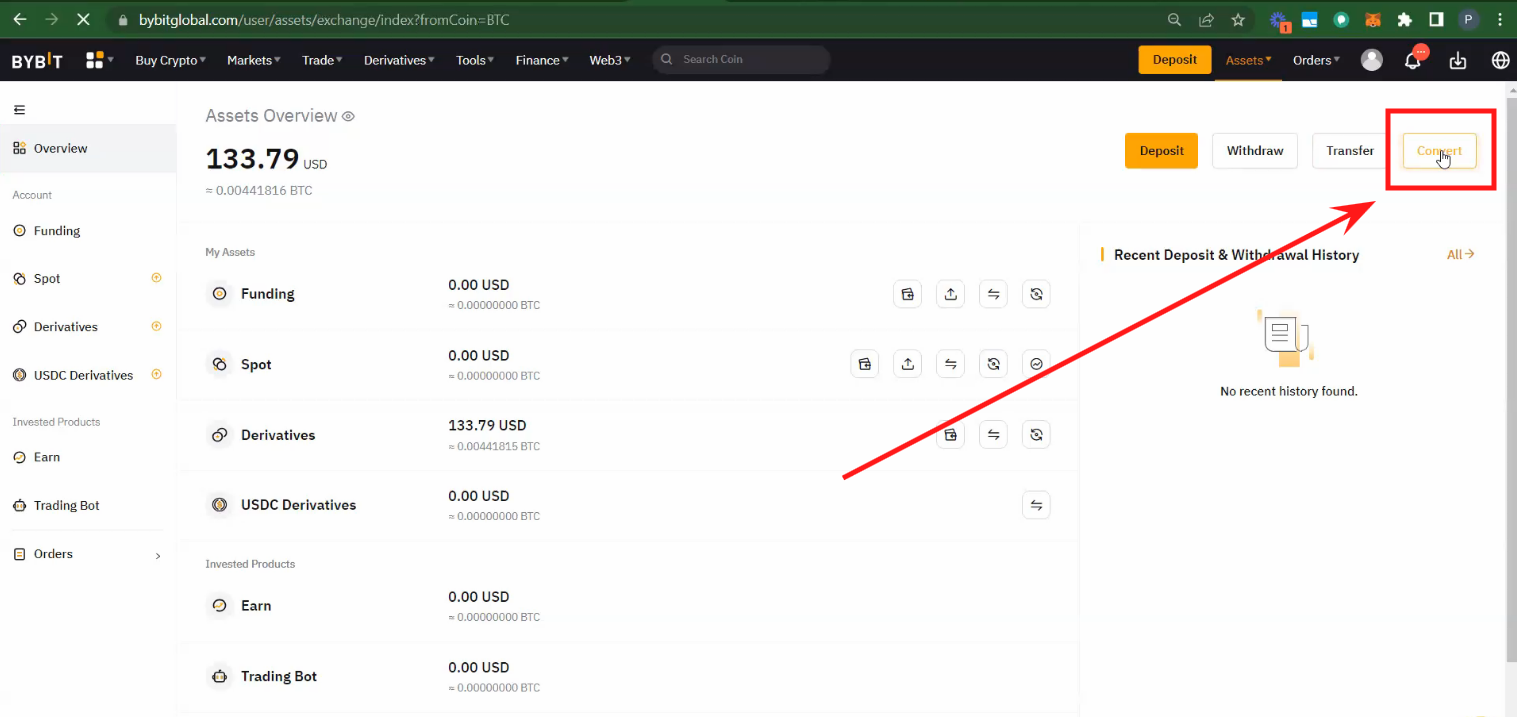Click the convert icon in Spot row

coord(993,364)
